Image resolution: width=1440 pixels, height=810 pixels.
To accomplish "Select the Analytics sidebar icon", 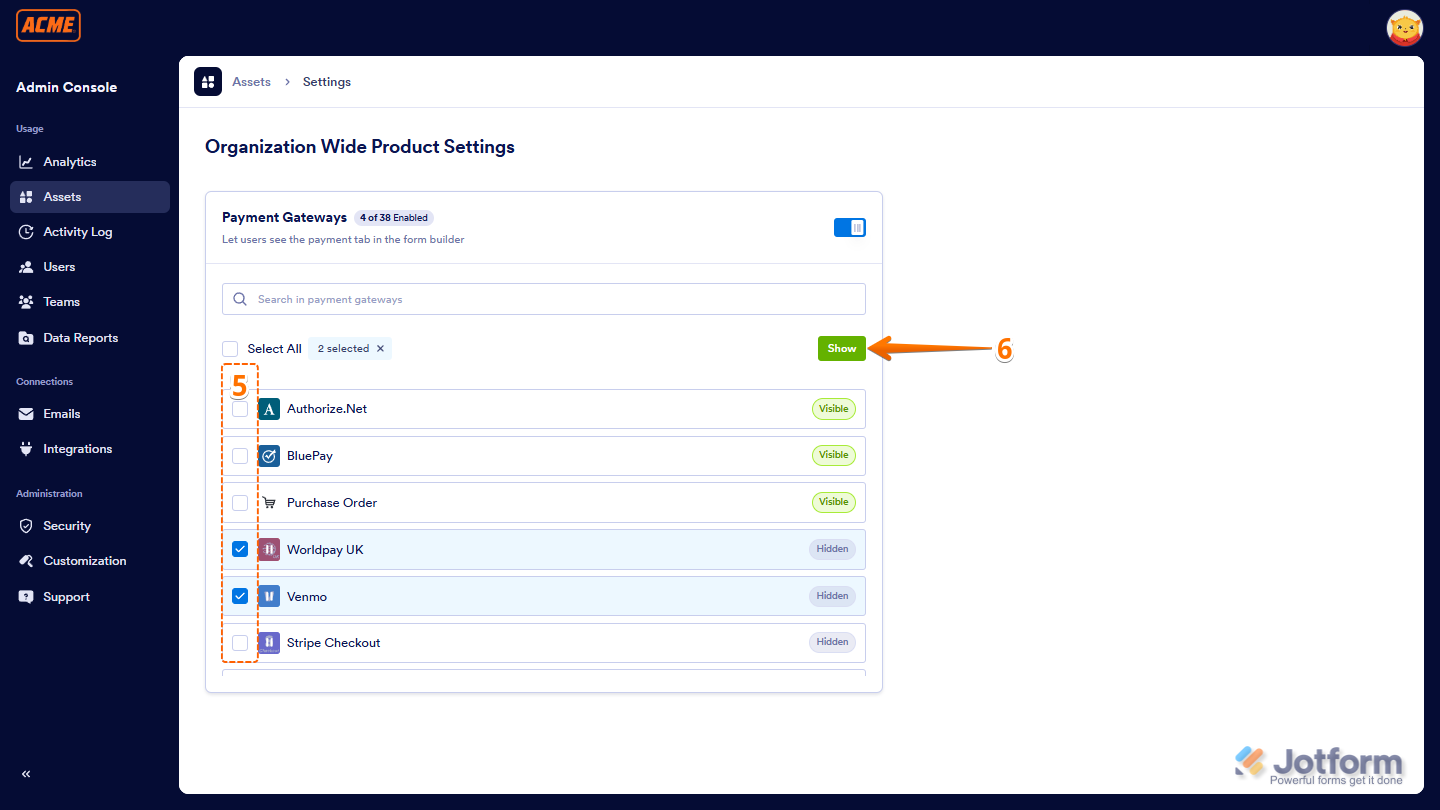I will [27, 161].
